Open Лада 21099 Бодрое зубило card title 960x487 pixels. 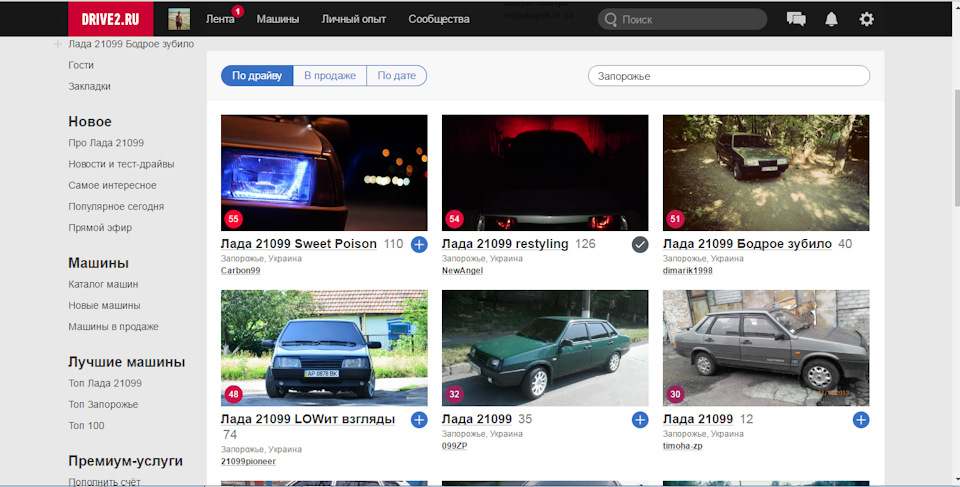tap(747, 244)
